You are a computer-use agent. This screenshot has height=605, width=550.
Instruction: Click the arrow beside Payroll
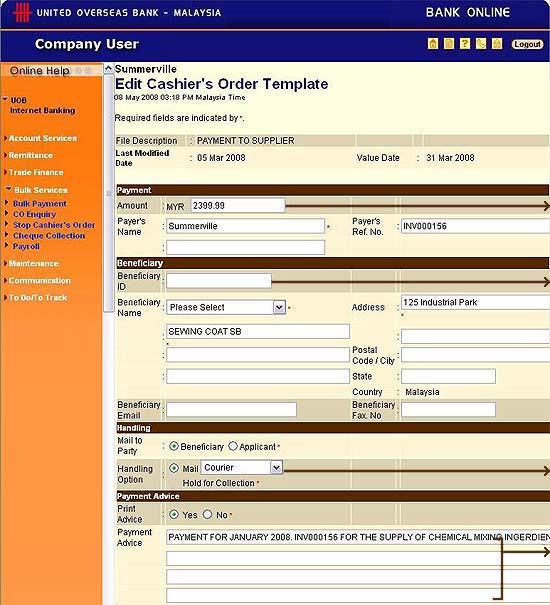(7, 245)
